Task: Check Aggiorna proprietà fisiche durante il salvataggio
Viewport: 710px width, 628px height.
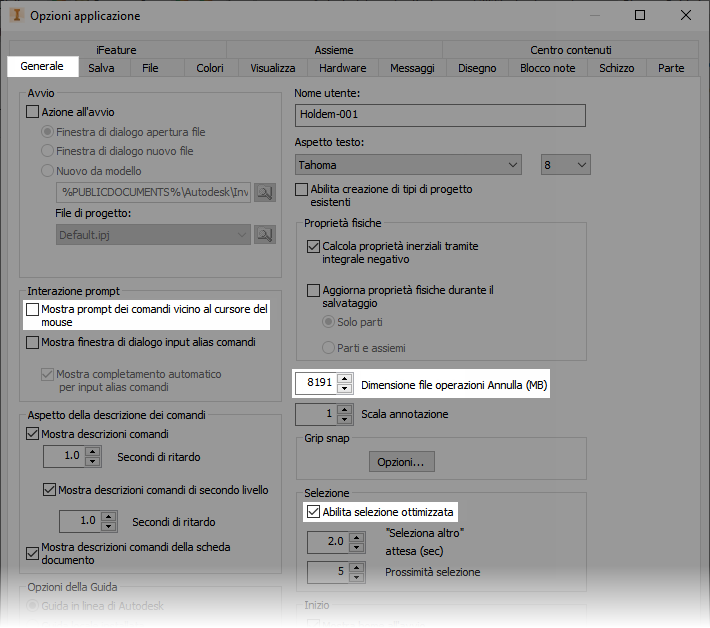Action: (313, 290)
